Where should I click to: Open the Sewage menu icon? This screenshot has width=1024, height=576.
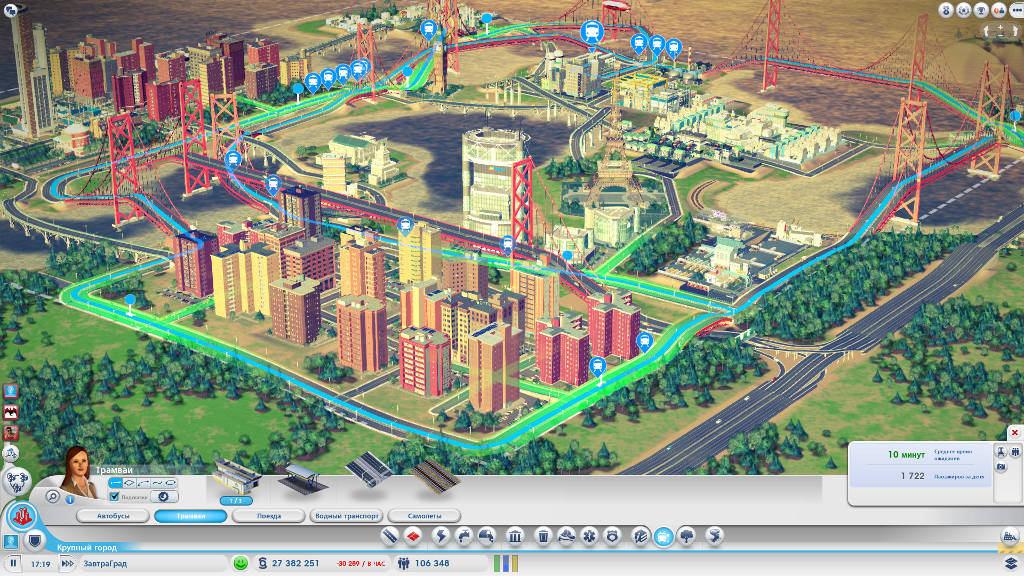coord(487,536)
